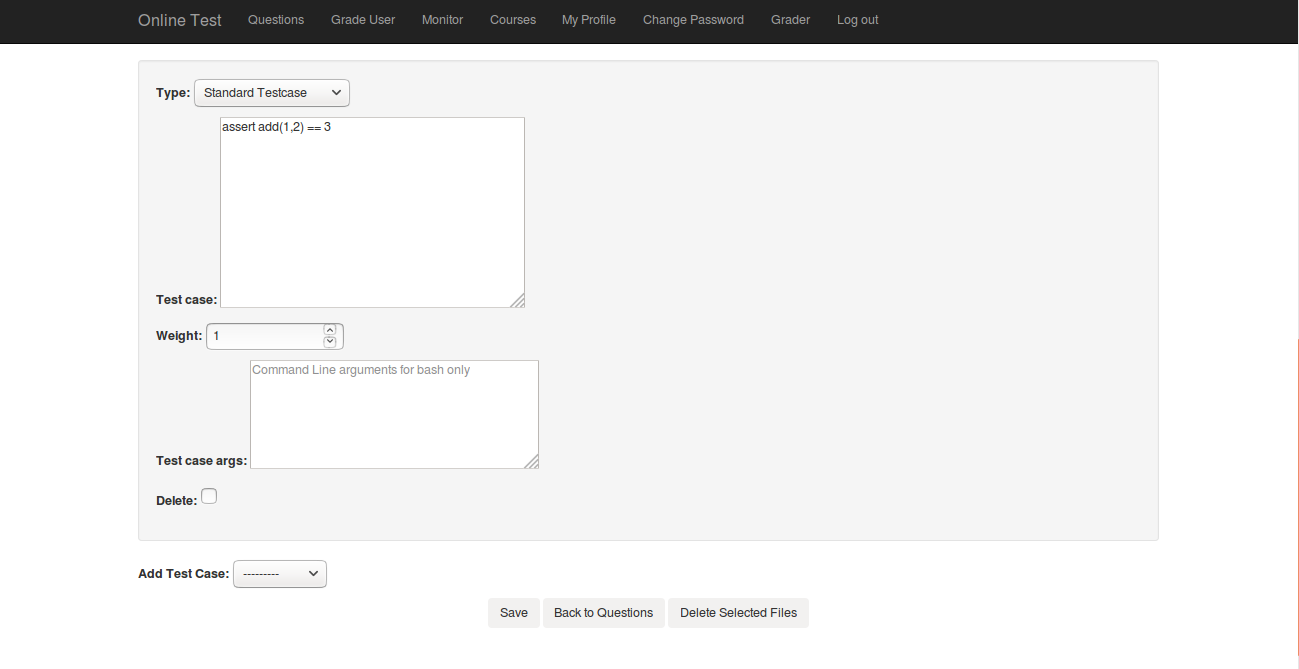
Task: Click Back to Questions button
Action: tap(603, 613)
